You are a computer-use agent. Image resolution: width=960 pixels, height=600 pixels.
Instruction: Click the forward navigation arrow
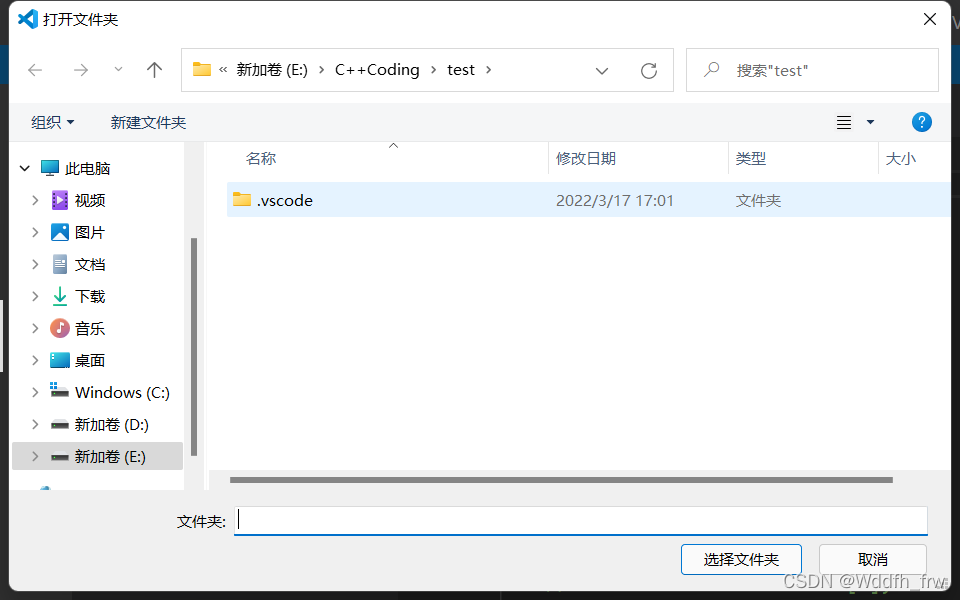[x=80, y=69]
